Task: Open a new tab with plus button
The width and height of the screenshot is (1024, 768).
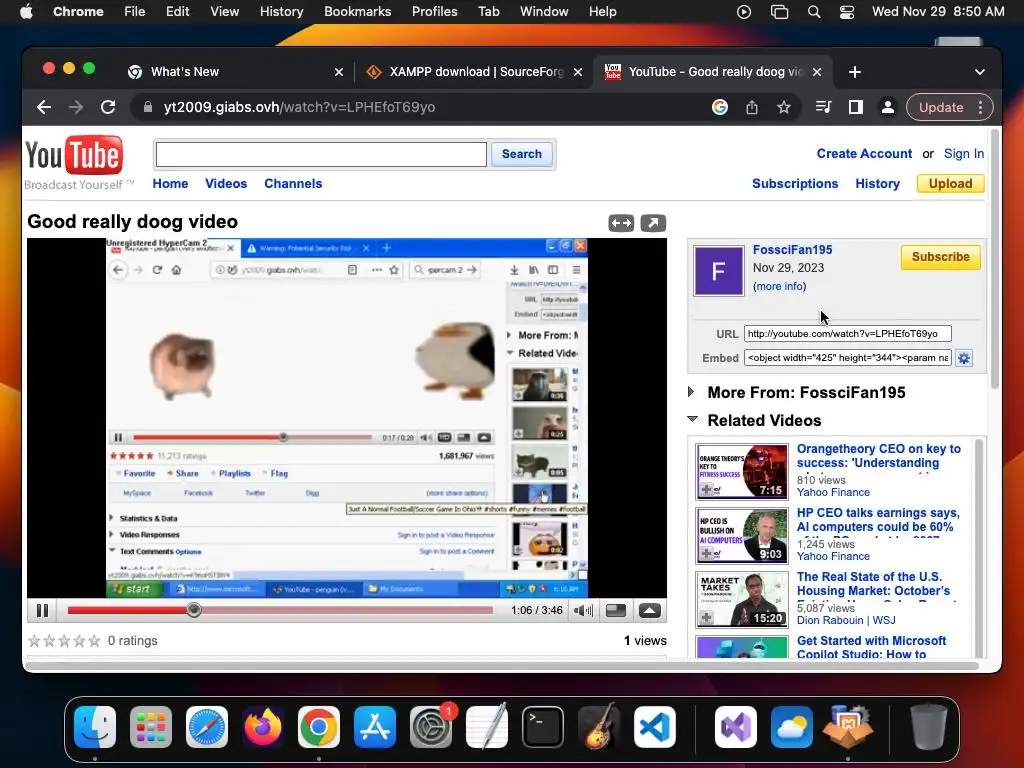Action: click(855, 72)
